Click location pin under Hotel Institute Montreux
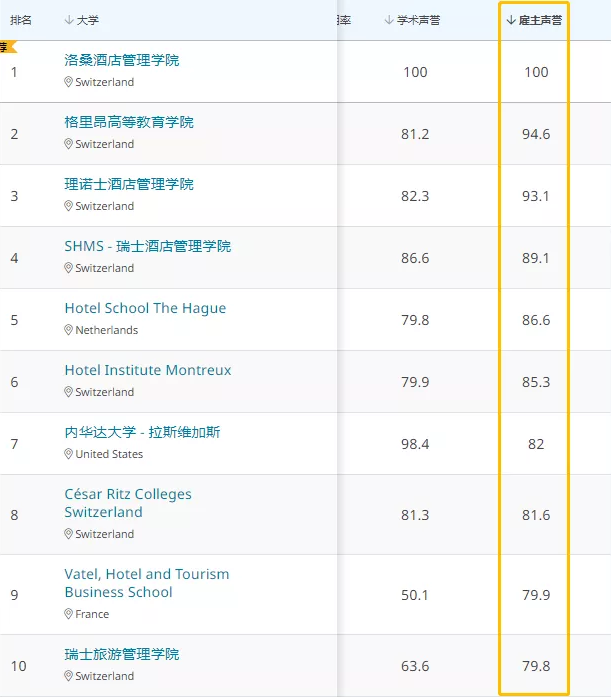The height and width of the screenshot is (697, 611). 68,392
